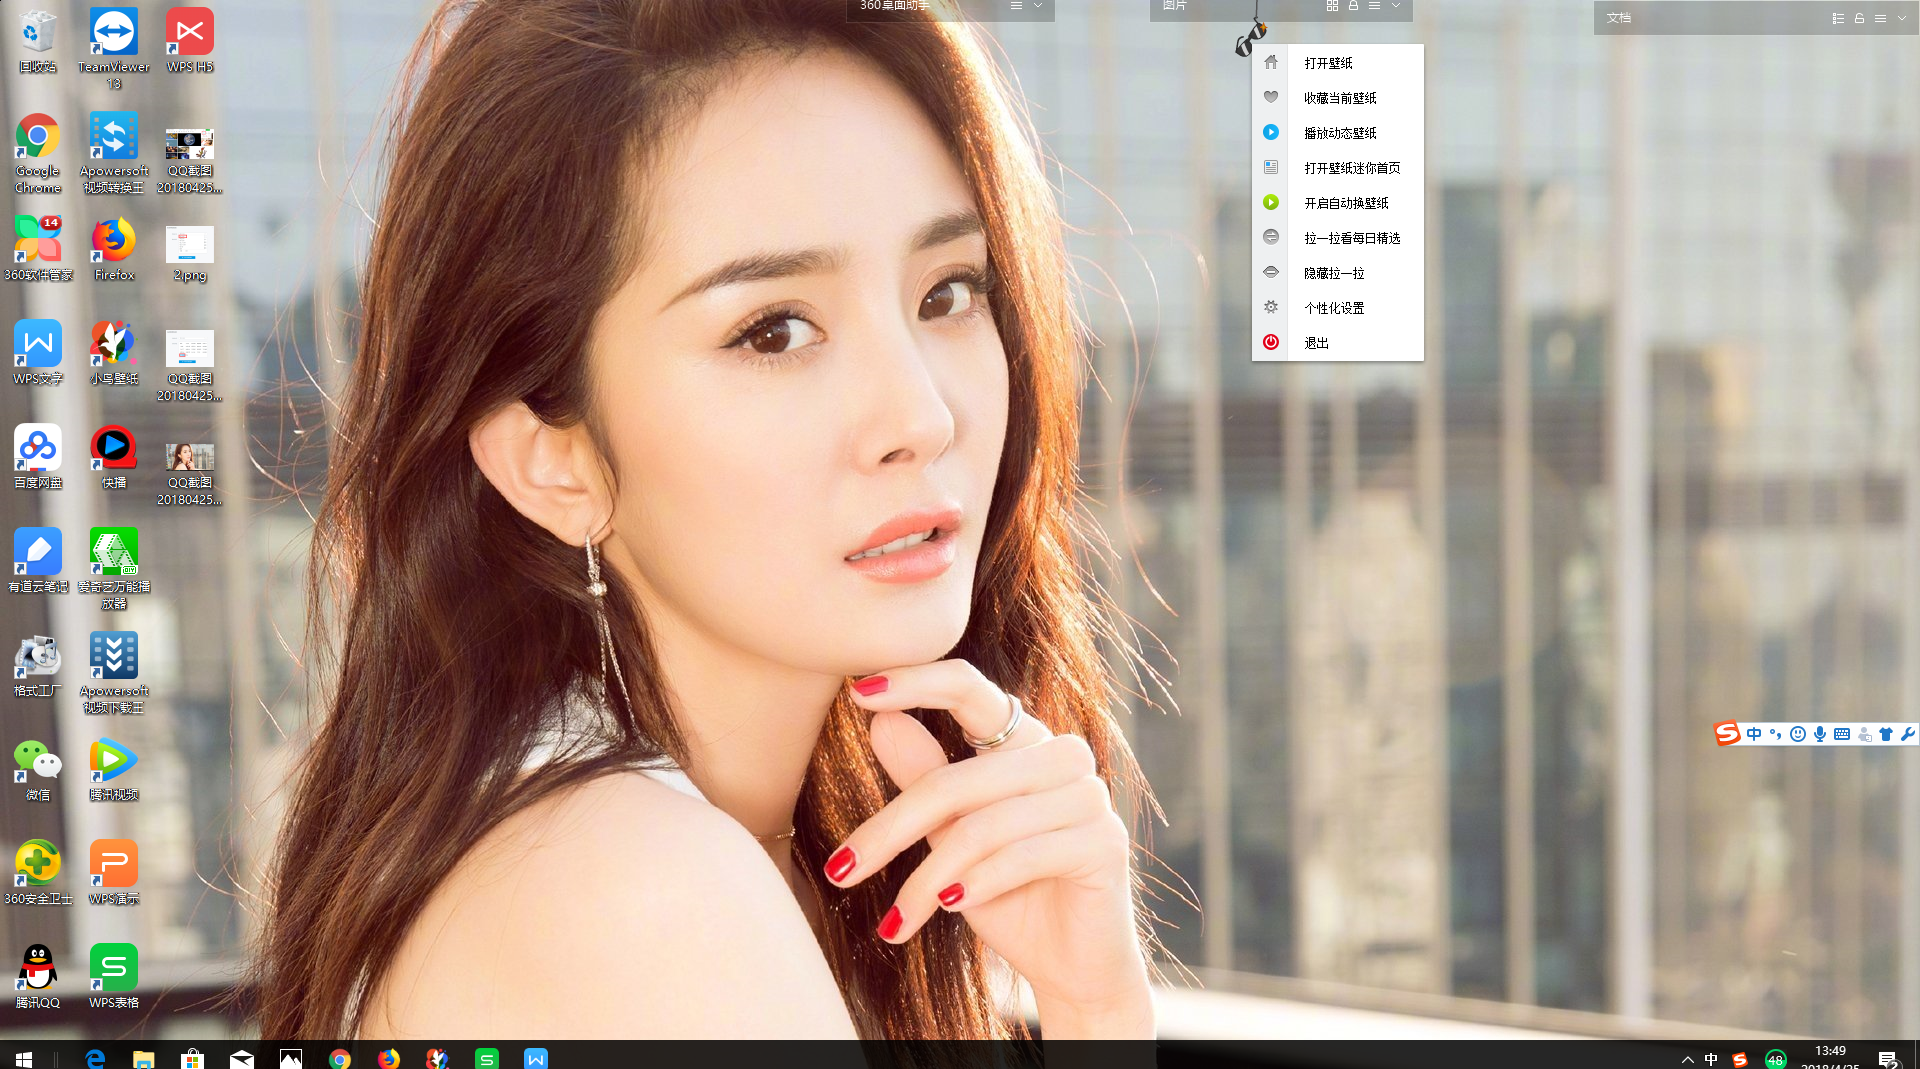This screenshot has width=1920, height=1069.
Task: Toggle the lock on the 图片 panel
Action: click(1353, 6)
